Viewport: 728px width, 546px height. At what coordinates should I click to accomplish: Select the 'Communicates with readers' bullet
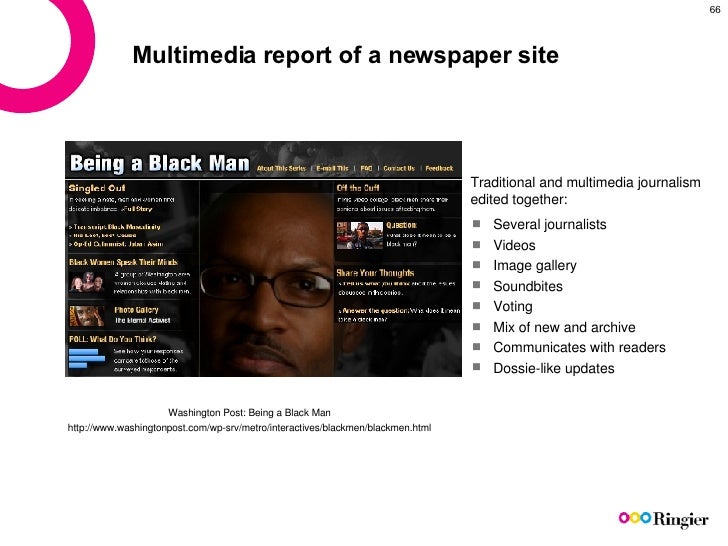click(579, 347)
